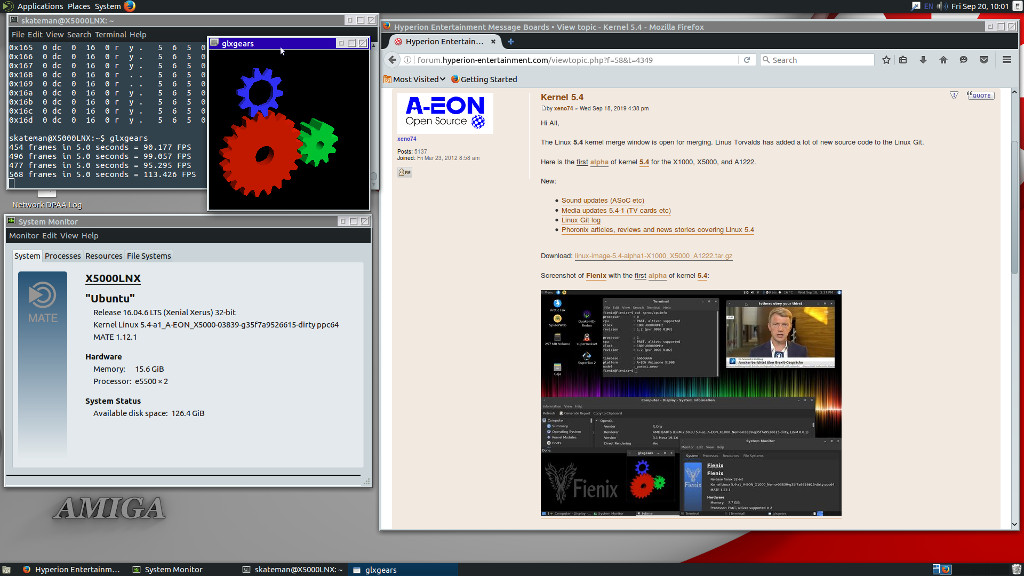1024x576 pixels.
Task: Click the PM icon under xeno74's profile
Action: click(404, 172)
